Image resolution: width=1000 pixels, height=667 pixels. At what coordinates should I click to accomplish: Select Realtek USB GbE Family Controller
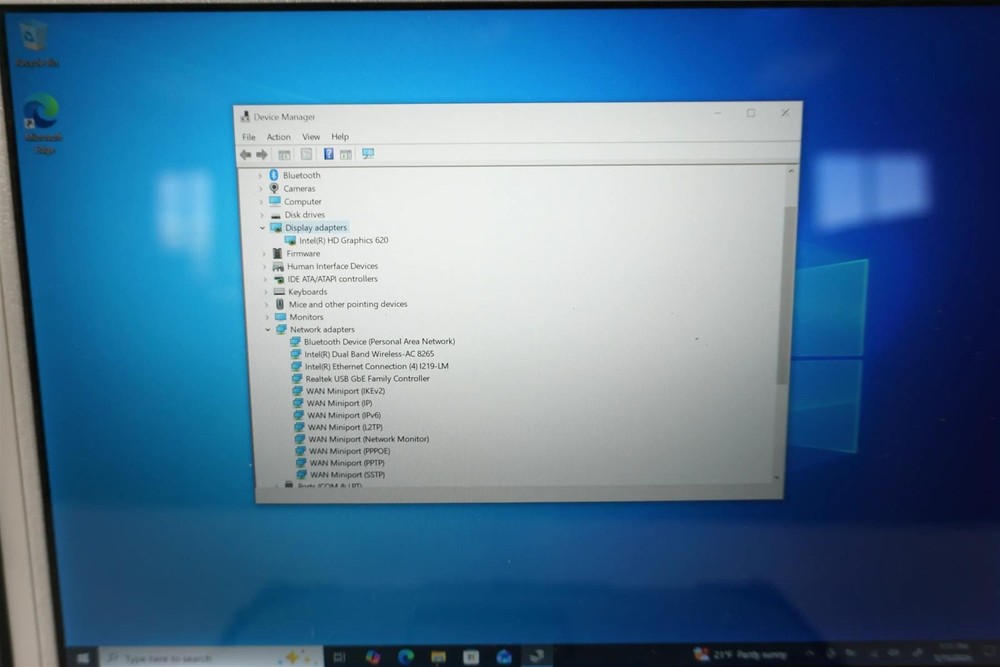tap(367, 379)
